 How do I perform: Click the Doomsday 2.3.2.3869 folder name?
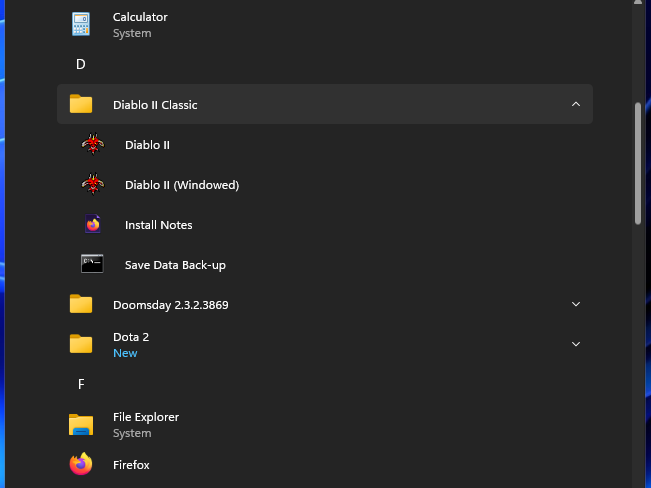point(170,304)
